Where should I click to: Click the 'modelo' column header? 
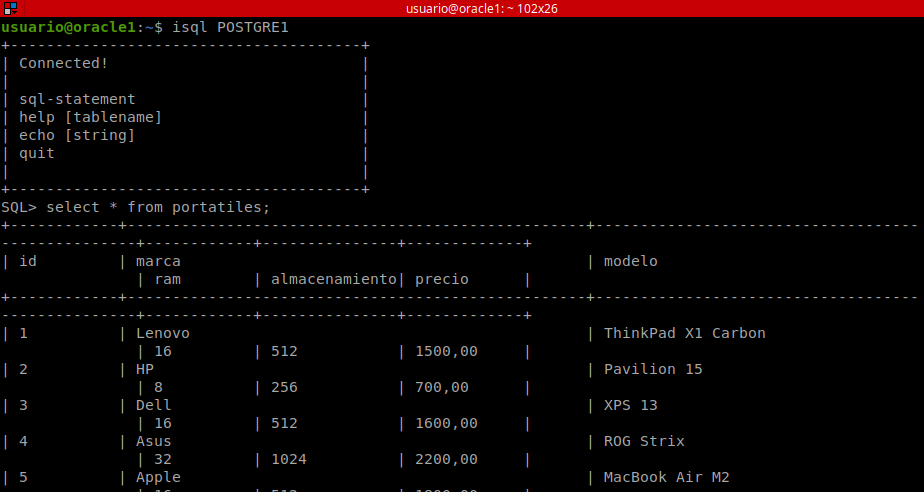click(631, 261)
